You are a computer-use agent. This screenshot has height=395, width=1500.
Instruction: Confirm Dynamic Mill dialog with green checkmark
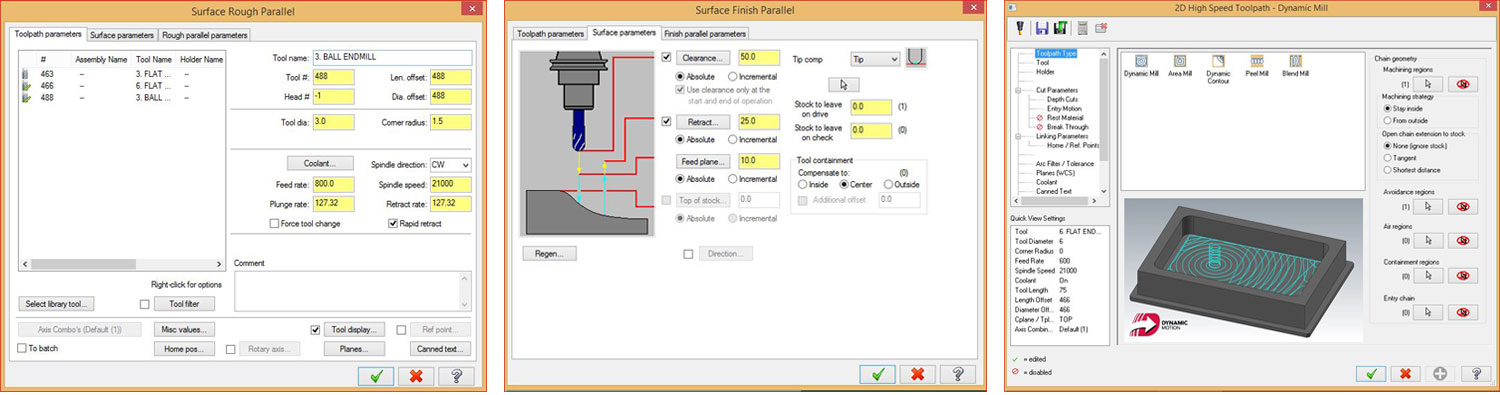(x=1371, y=373)
